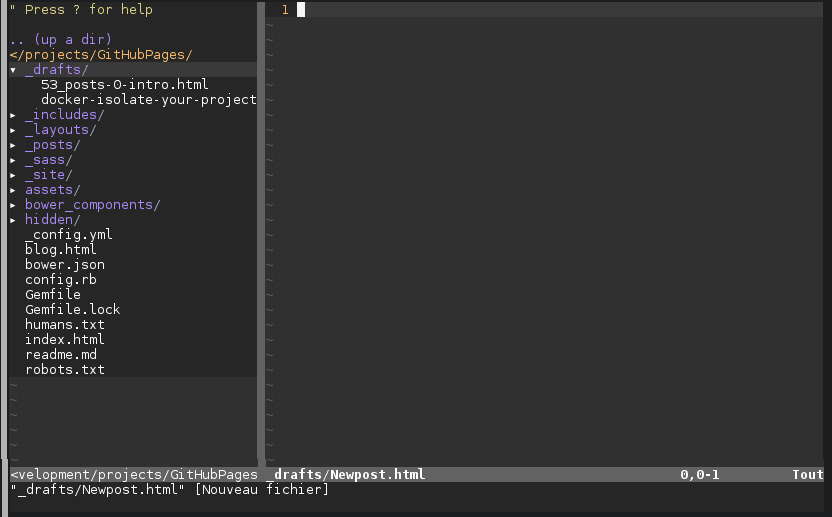This screenshot has height=517, width=832.
Task: Open readme.md in the tree
Action: tap(60, 354)
